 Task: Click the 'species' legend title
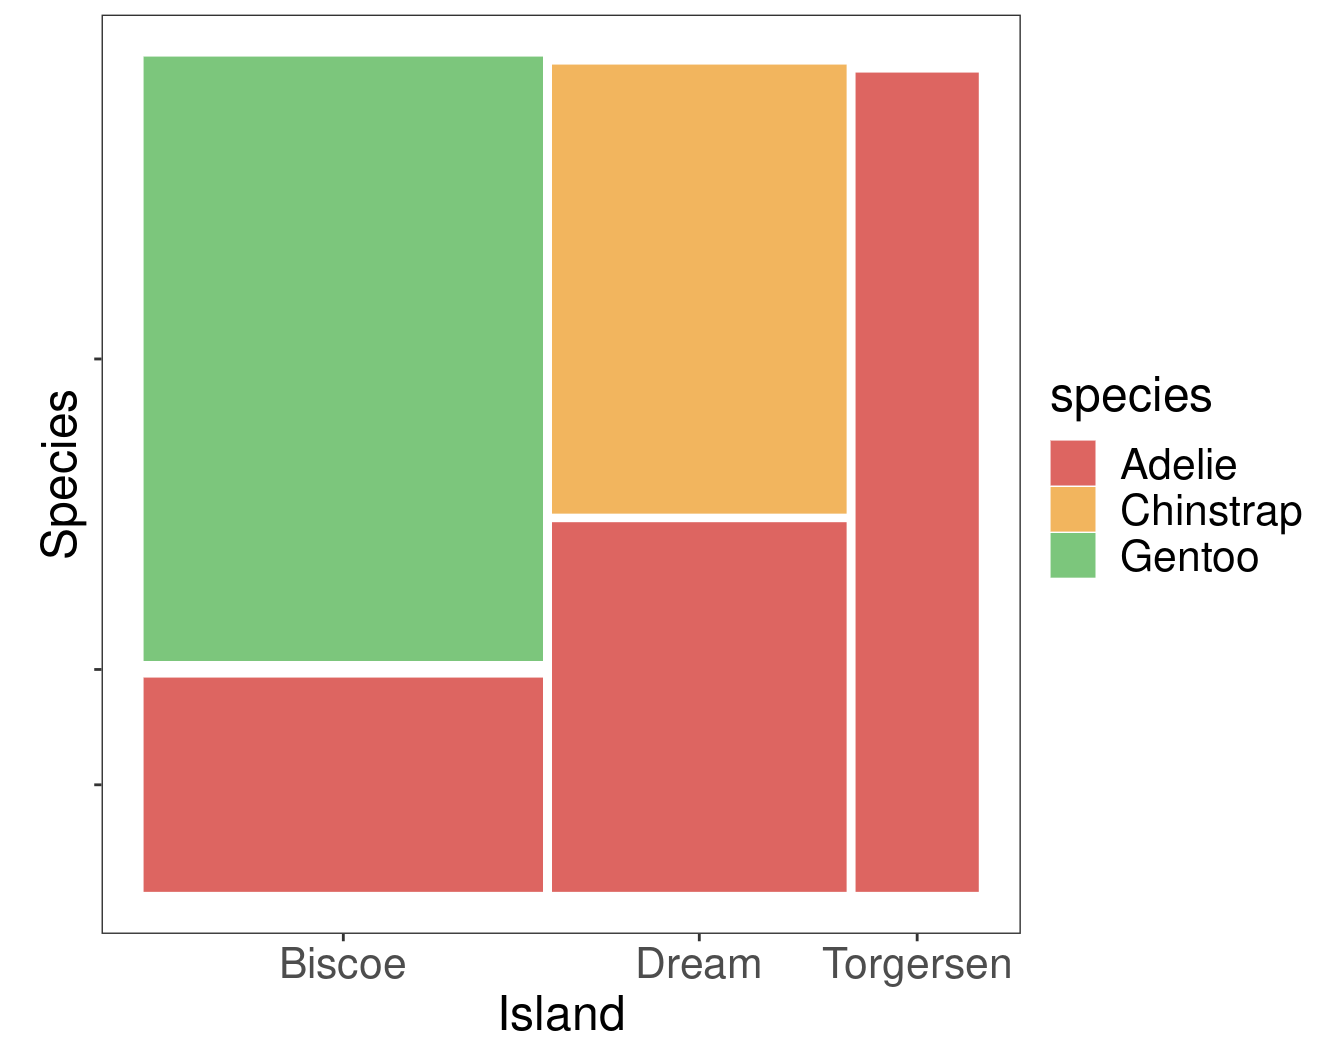click(1130, 396)
